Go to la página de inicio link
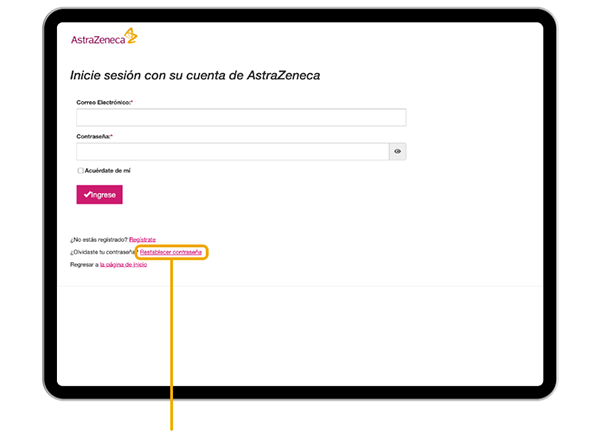The height and width of the screenshot is (436, 600). [124, 265]
